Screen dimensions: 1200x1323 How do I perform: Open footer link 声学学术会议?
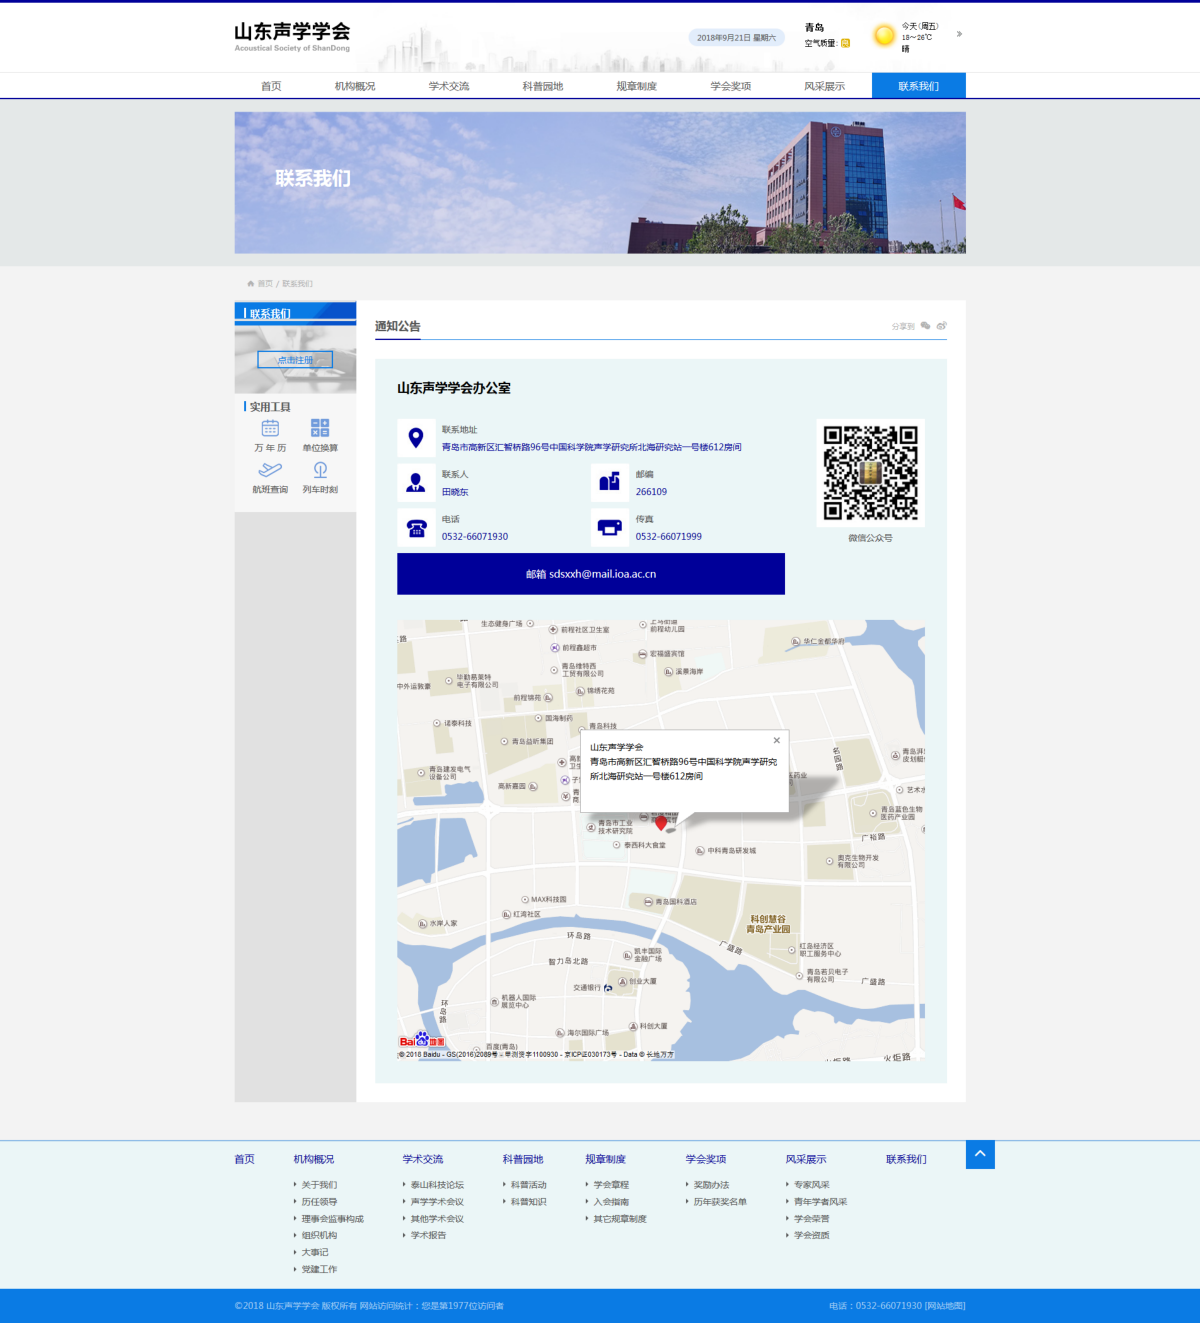[437, 1202]
